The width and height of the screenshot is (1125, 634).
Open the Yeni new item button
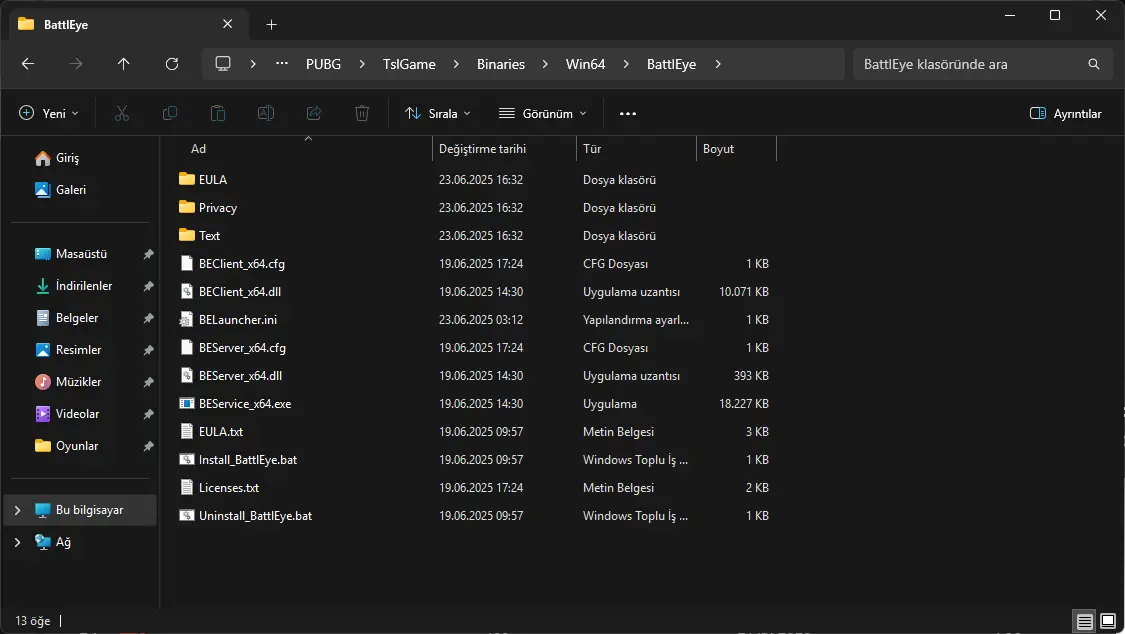(49, 113)
